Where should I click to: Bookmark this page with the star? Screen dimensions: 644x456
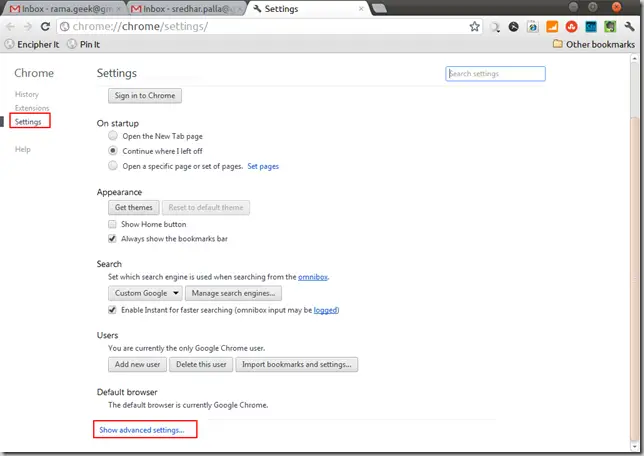[x=474, y=27]
